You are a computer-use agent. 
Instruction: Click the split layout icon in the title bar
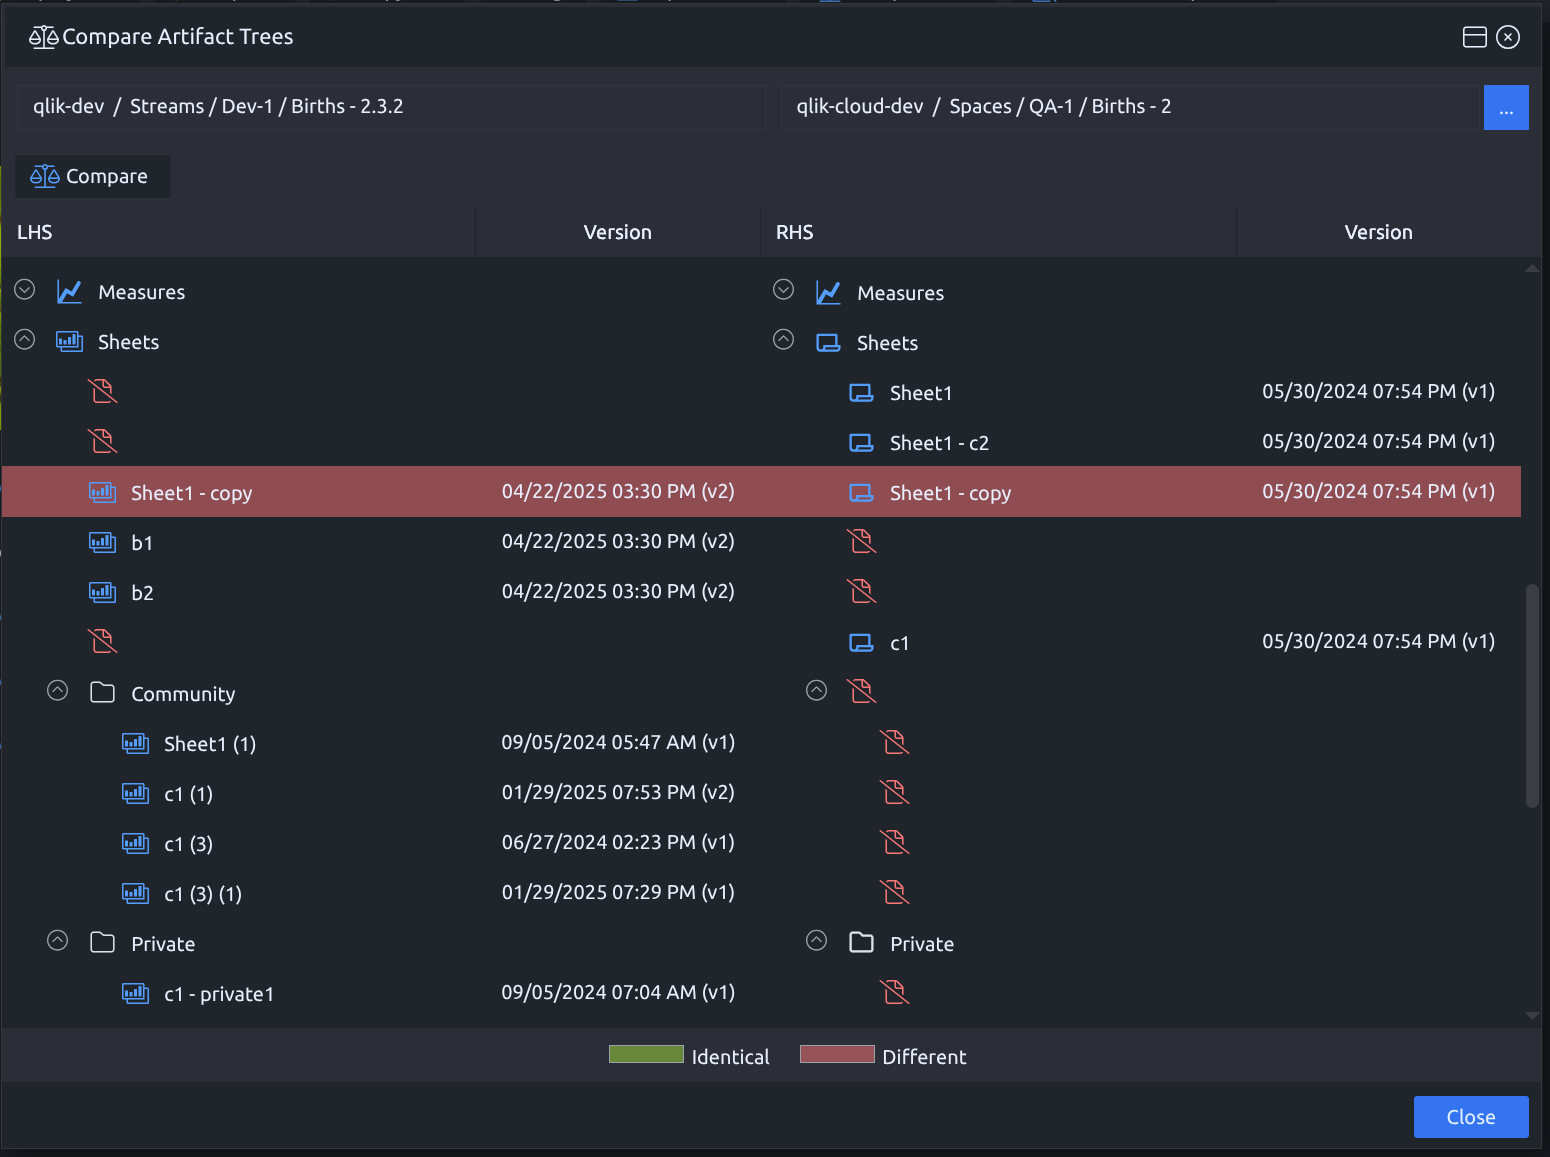[1473, 36]
